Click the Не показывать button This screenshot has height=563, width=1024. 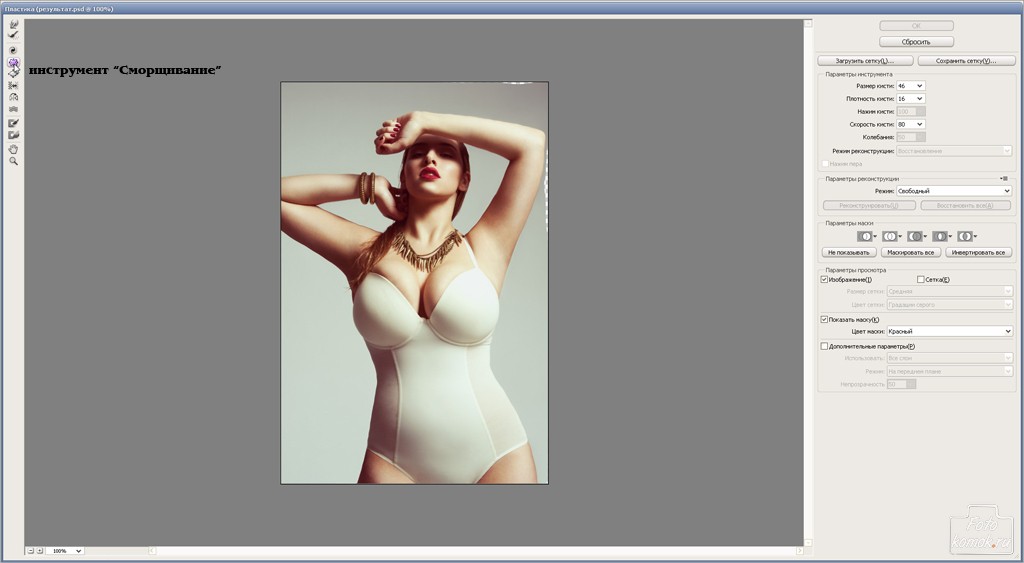tap(849, 252)
